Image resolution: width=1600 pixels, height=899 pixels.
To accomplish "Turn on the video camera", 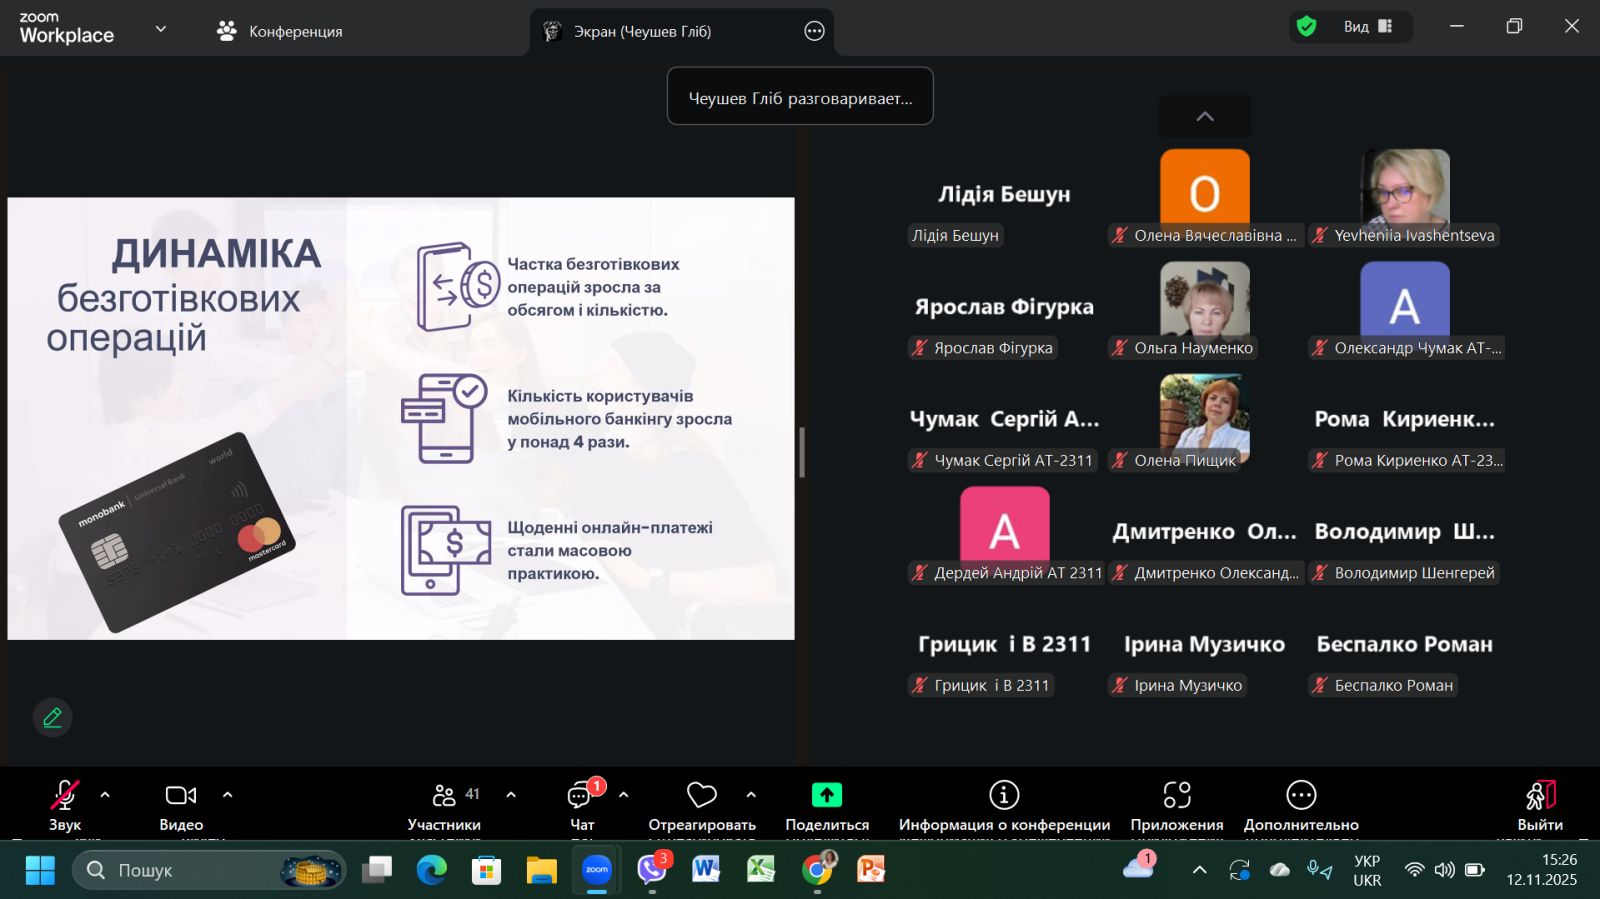I will click(181, 795).
